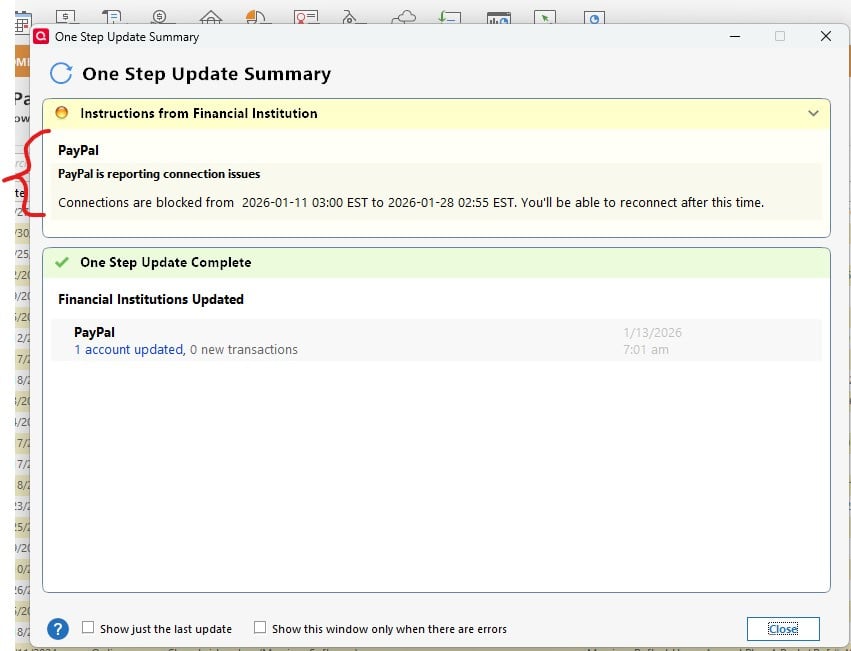Collapse the Instructions from Financial Institution section

pos(813,113)
